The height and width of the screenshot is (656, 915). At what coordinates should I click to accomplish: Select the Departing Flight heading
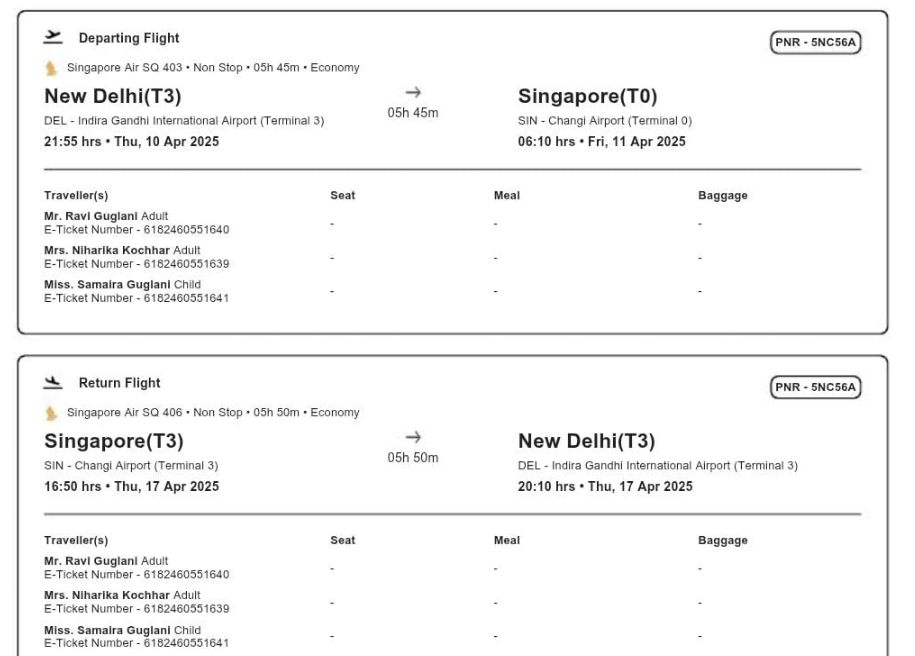[x=129, y=38]
